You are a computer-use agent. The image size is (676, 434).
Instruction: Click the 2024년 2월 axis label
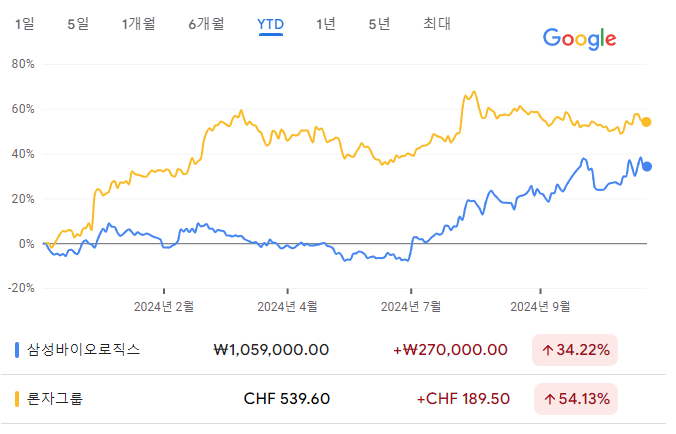164,306
